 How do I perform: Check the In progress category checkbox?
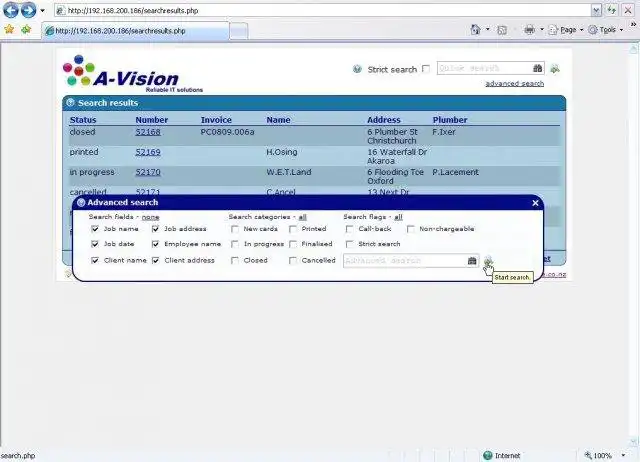[x=235, y=244]
